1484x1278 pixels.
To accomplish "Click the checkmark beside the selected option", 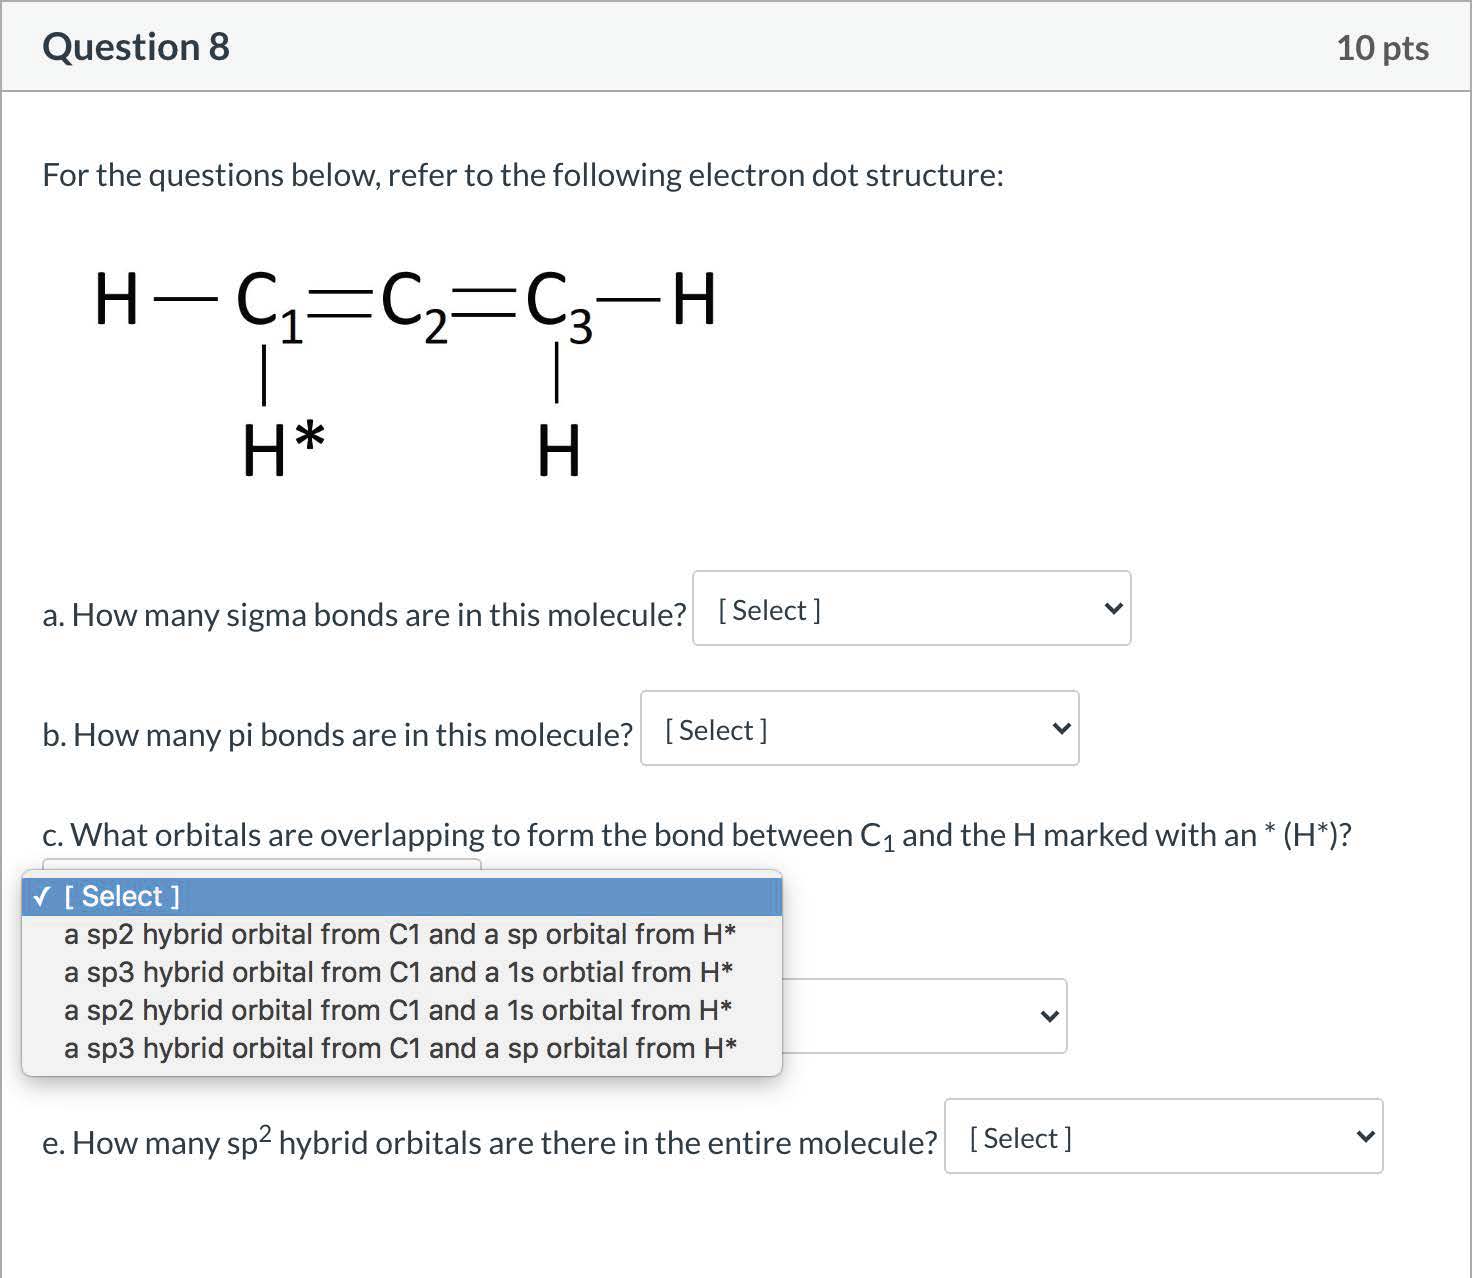I will tap(41, 896).
